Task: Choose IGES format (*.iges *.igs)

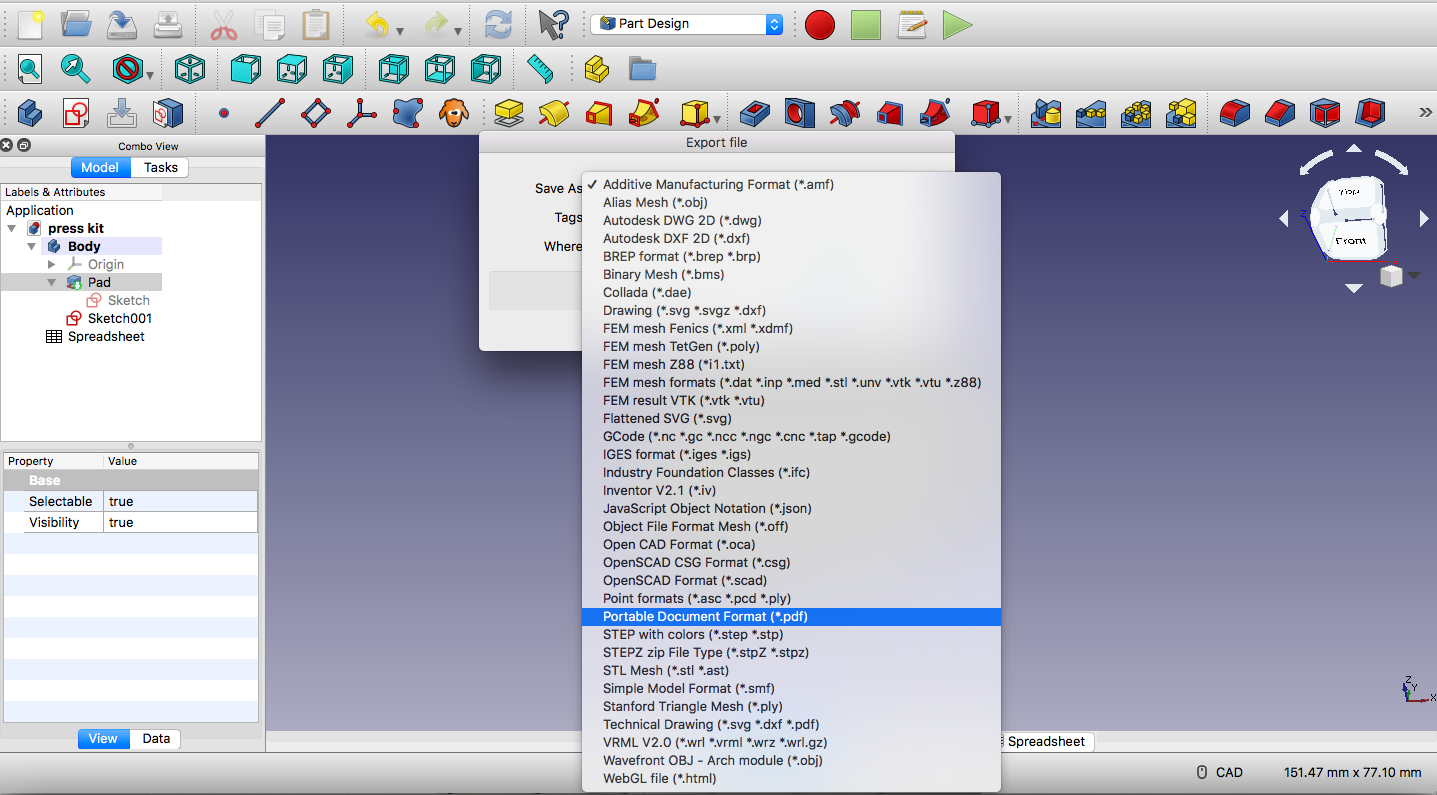Action: [x=791, y=455]
